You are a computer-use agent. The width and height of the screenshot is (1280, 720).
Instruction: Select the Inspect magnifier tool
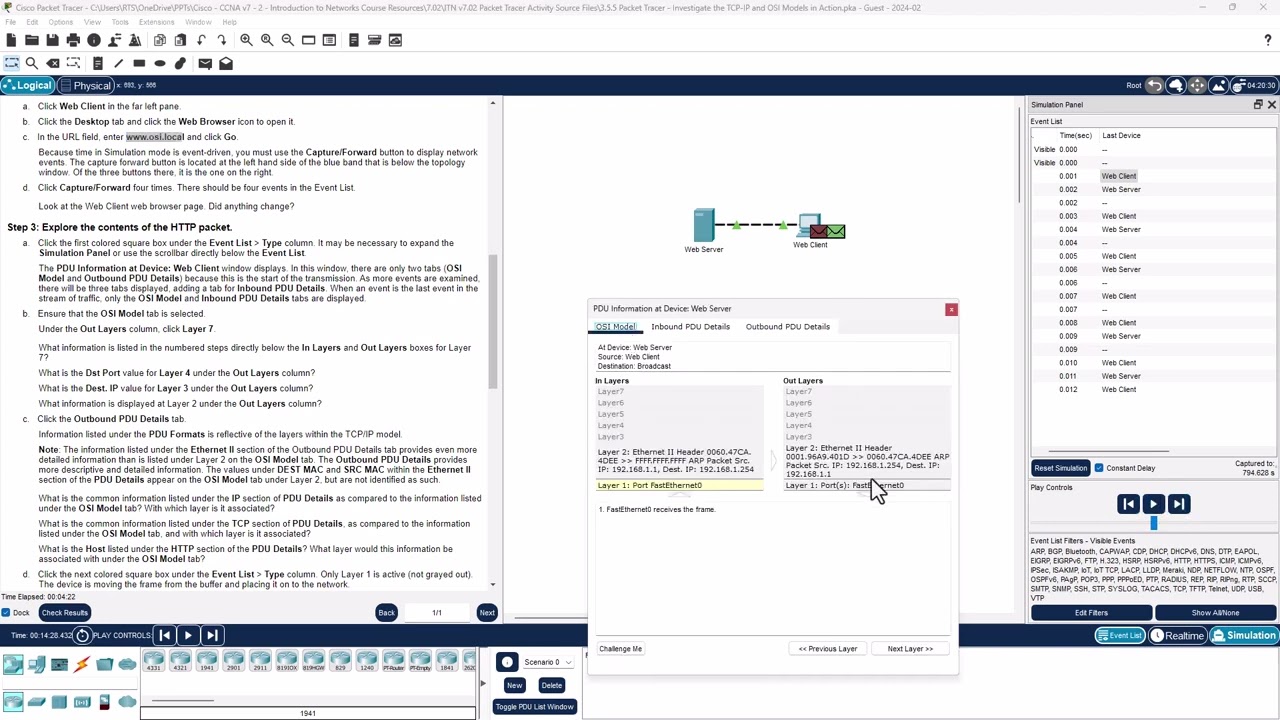point(32,63)
